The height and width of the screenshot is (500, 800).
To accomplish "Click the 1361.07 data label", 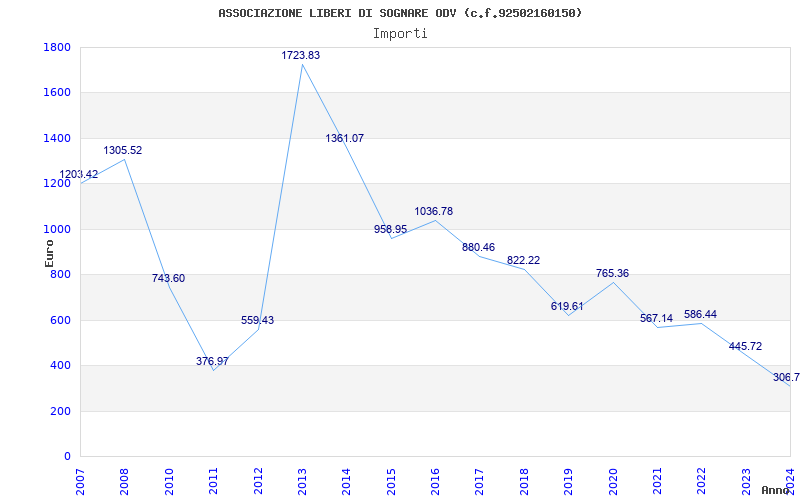I will pyautogui.click(x=345, y=138).
